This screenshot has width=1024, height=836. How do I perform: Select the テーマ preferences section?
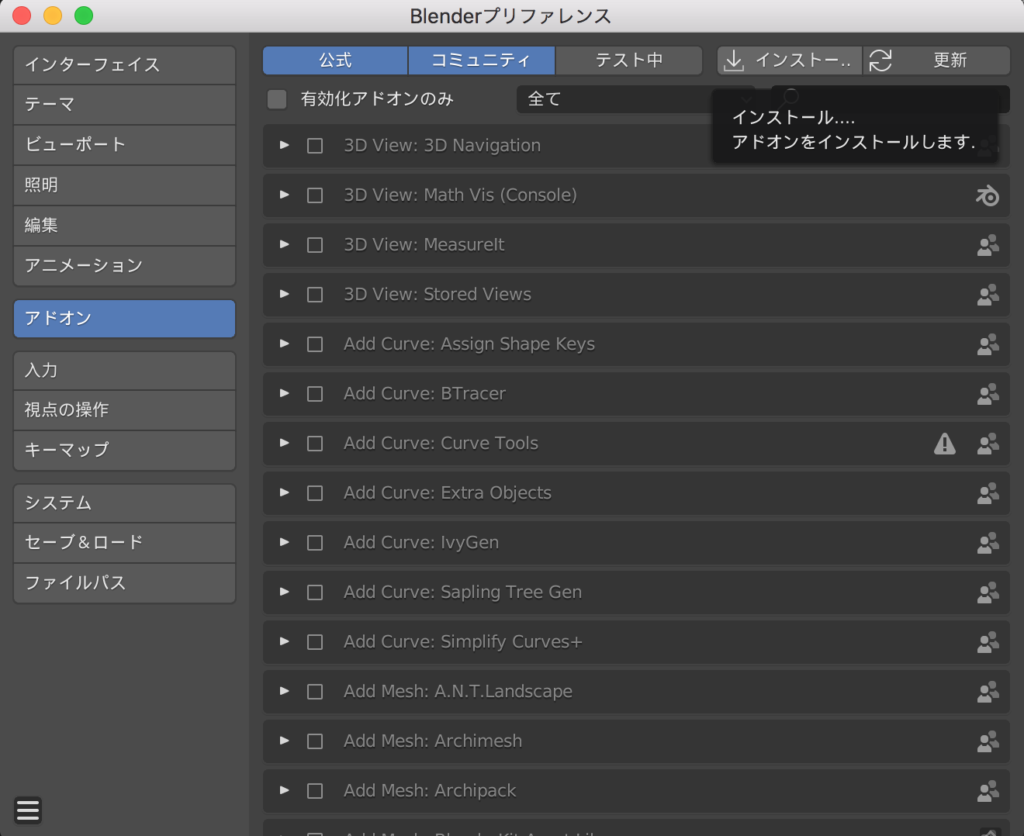tap(124, 104)
